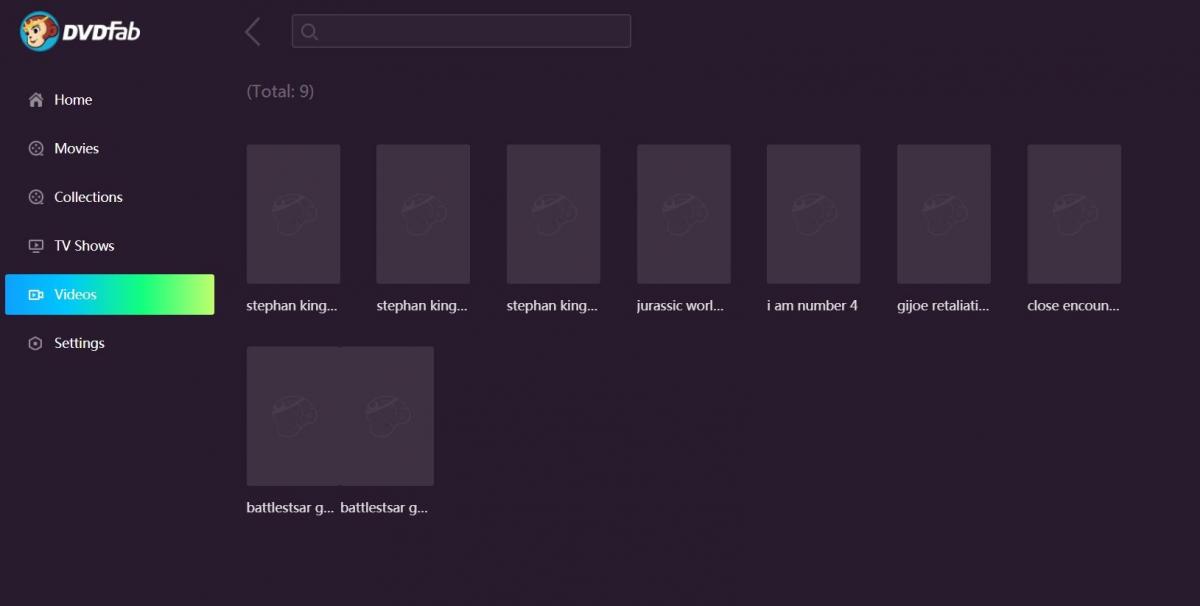Viewport: 1200px width, 606px height.
Task: Select the Videos menu item
Action: (x=109, y=295)
